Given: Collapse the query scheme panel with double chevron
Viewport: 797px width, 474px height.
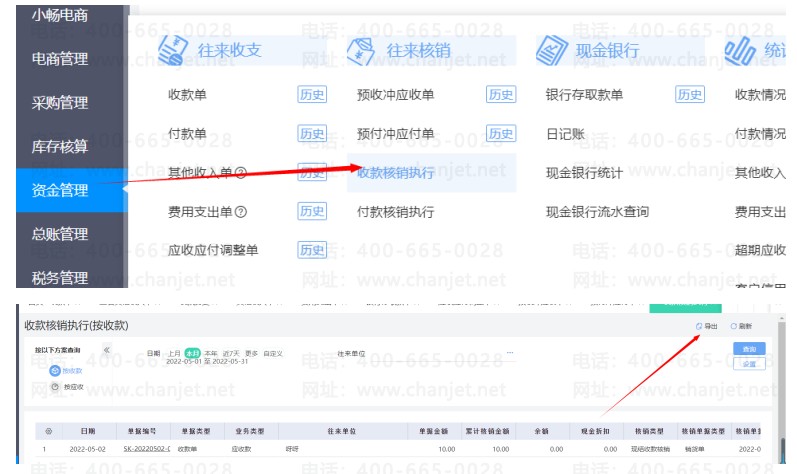Looking at the screenshot, I should 107,350.
